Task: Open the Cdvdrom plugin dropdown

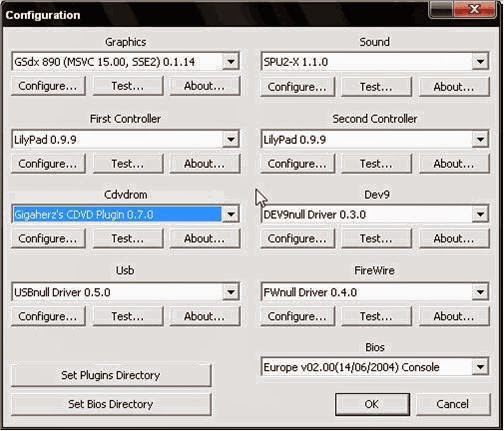Action: 231,214
